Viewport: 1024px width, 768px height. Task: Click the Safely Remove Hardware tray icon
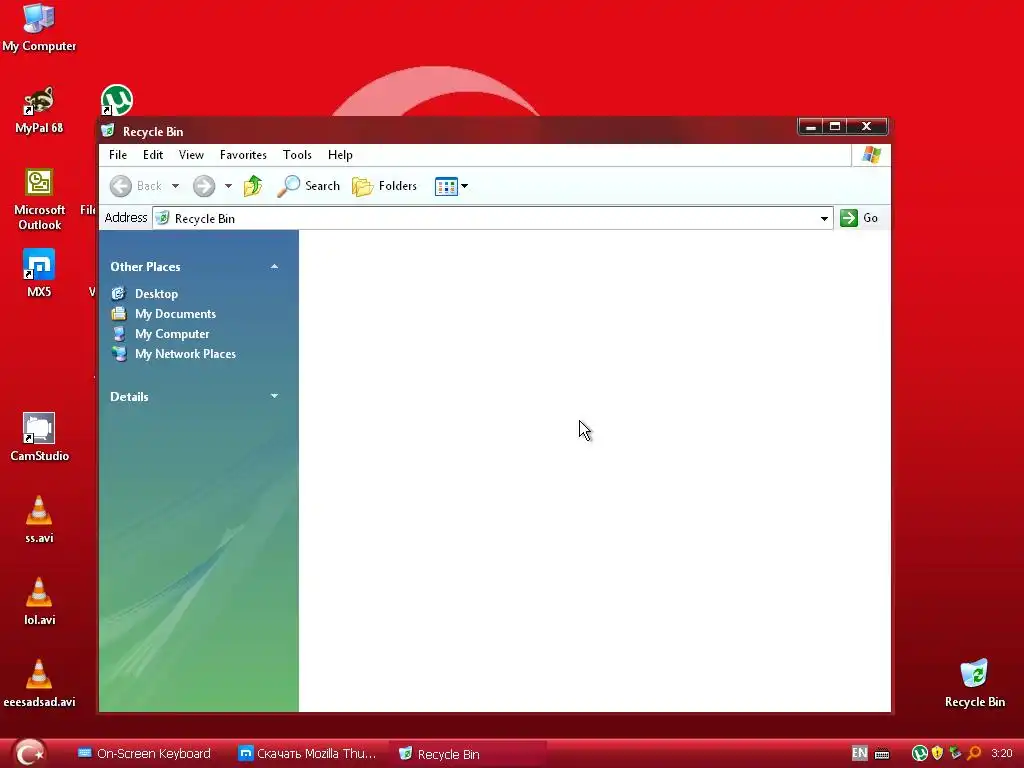[956, 754]
